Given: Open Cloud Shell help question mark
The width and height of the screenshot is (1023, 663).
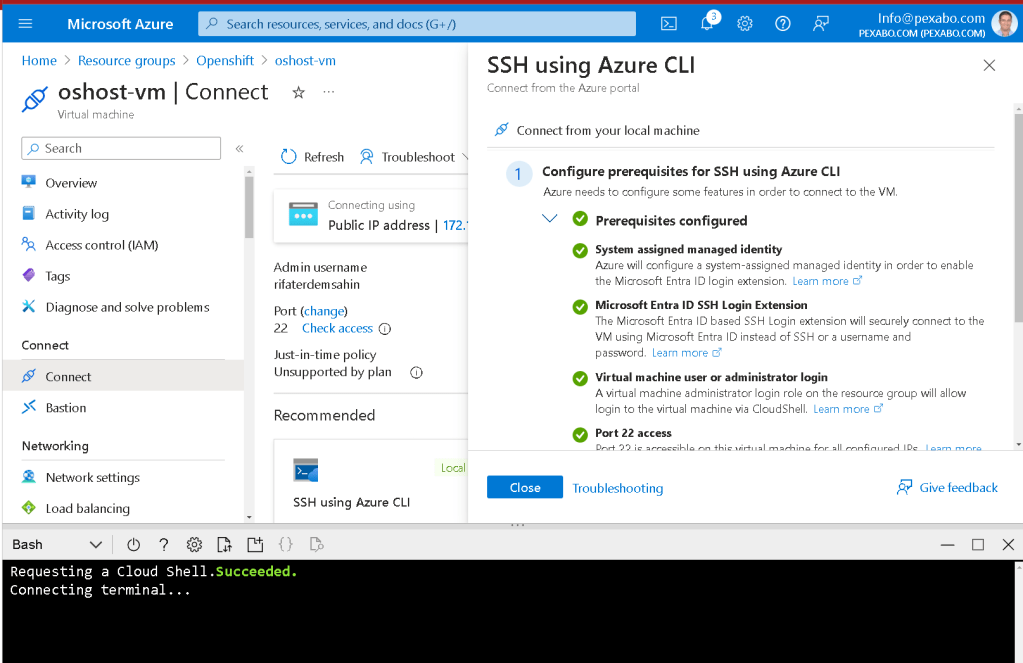Looking at the screenshot, I should click(x=164, y=544).
